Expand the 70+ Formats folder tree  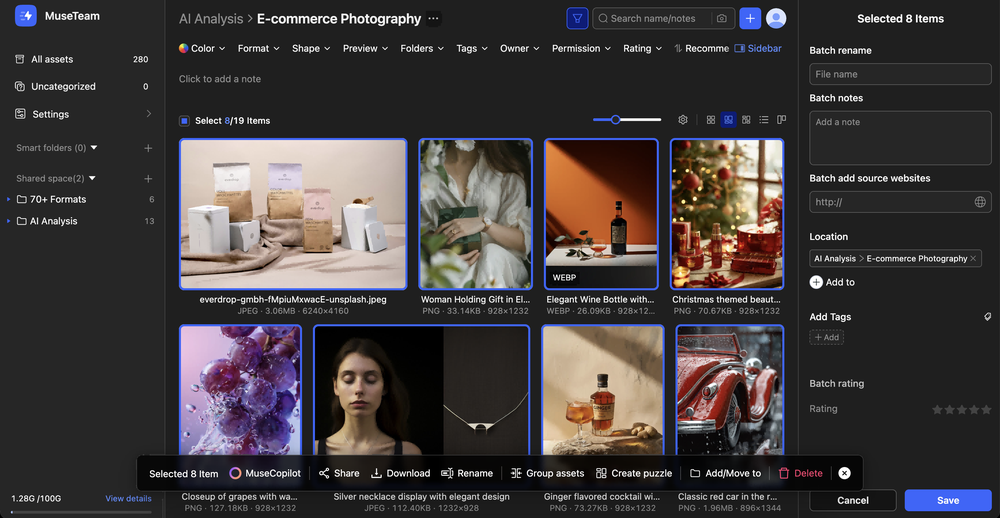pyautogui.click(x=9, y=199)
